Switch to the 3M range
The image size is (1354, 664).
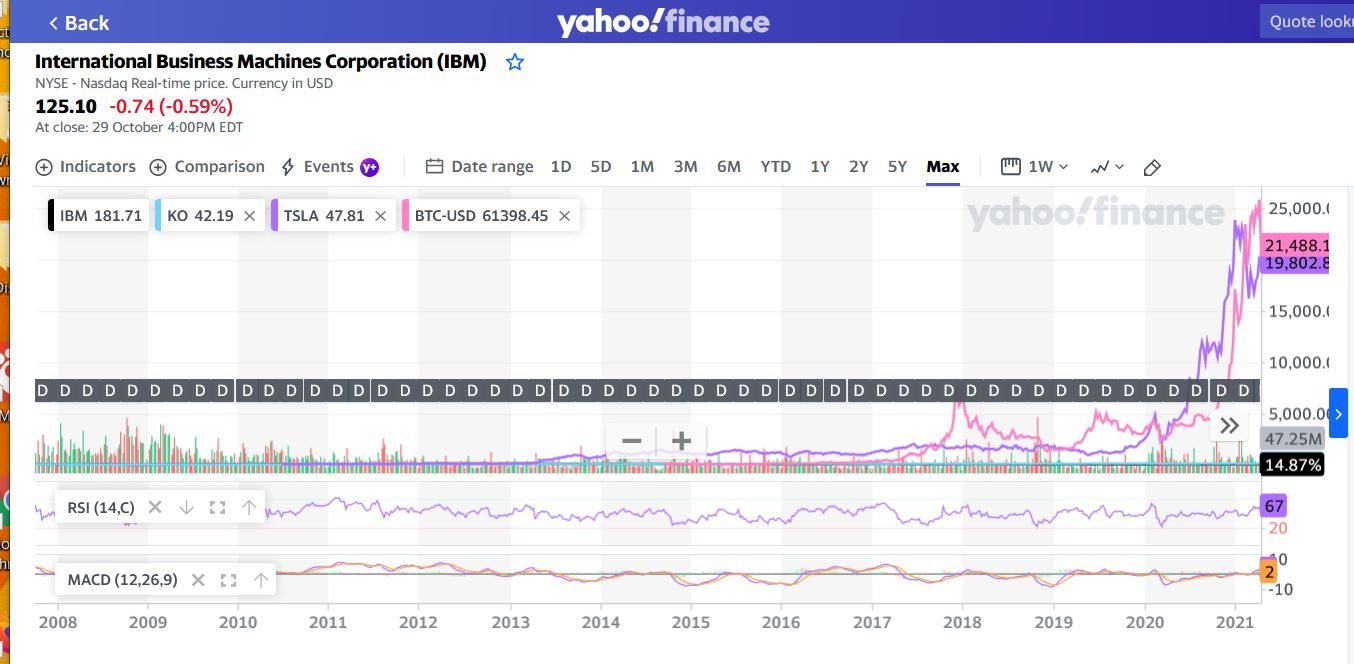(685, 167)
